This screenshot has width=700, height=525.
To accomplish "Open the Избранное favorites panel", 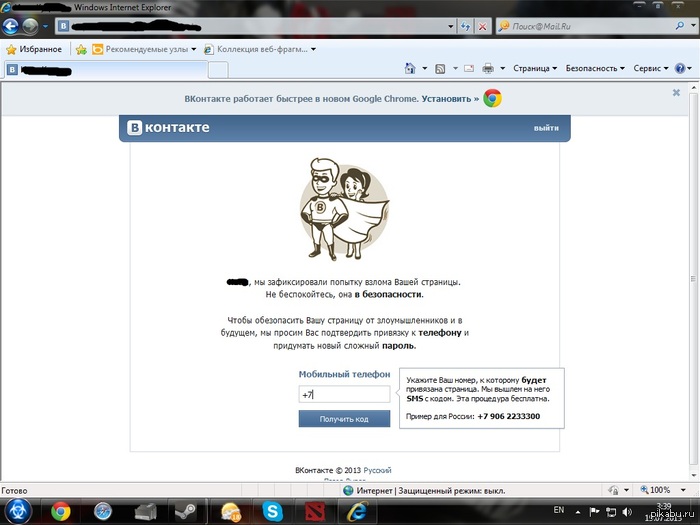I will pos(33,49).
